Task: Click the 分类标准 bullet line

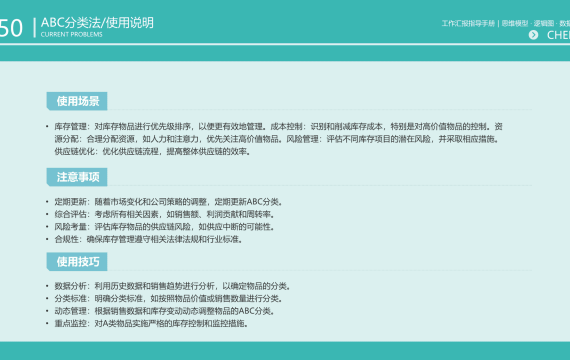Action: 169,299
